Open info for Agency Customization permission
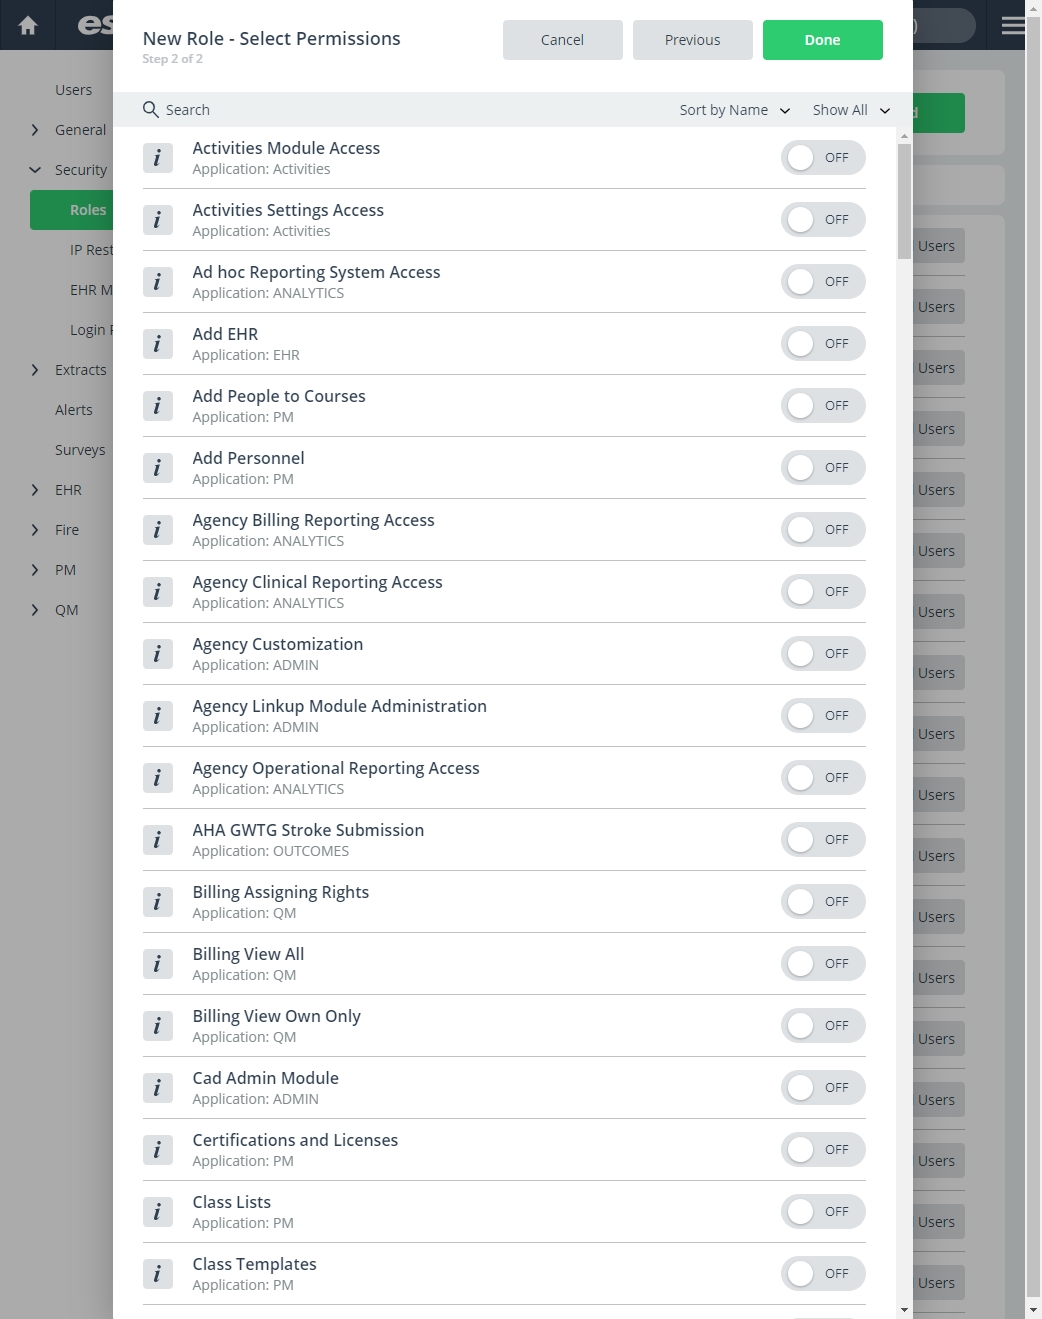The width and height of the screenshot is (1042, 1319). coord(157,654)
